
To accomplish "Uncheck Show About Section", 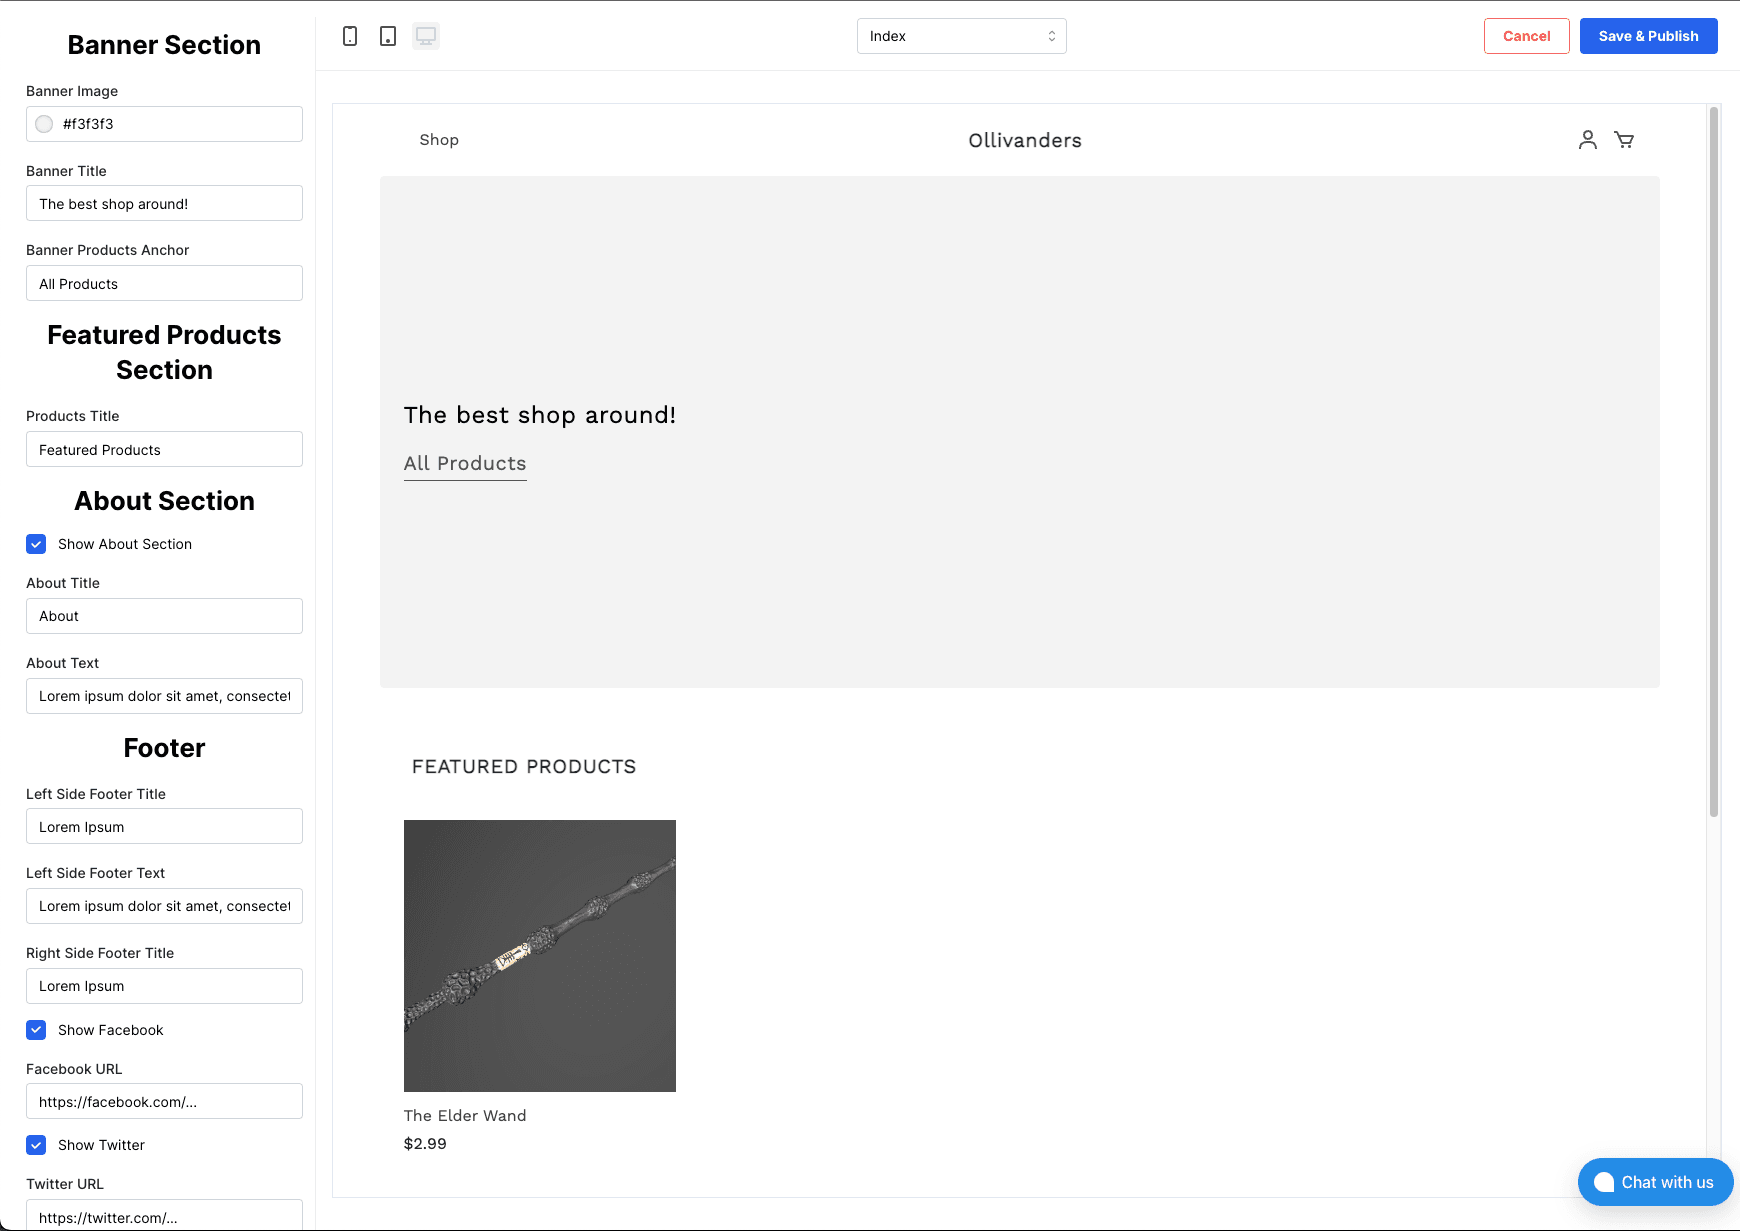I will [x=36, y=544].
